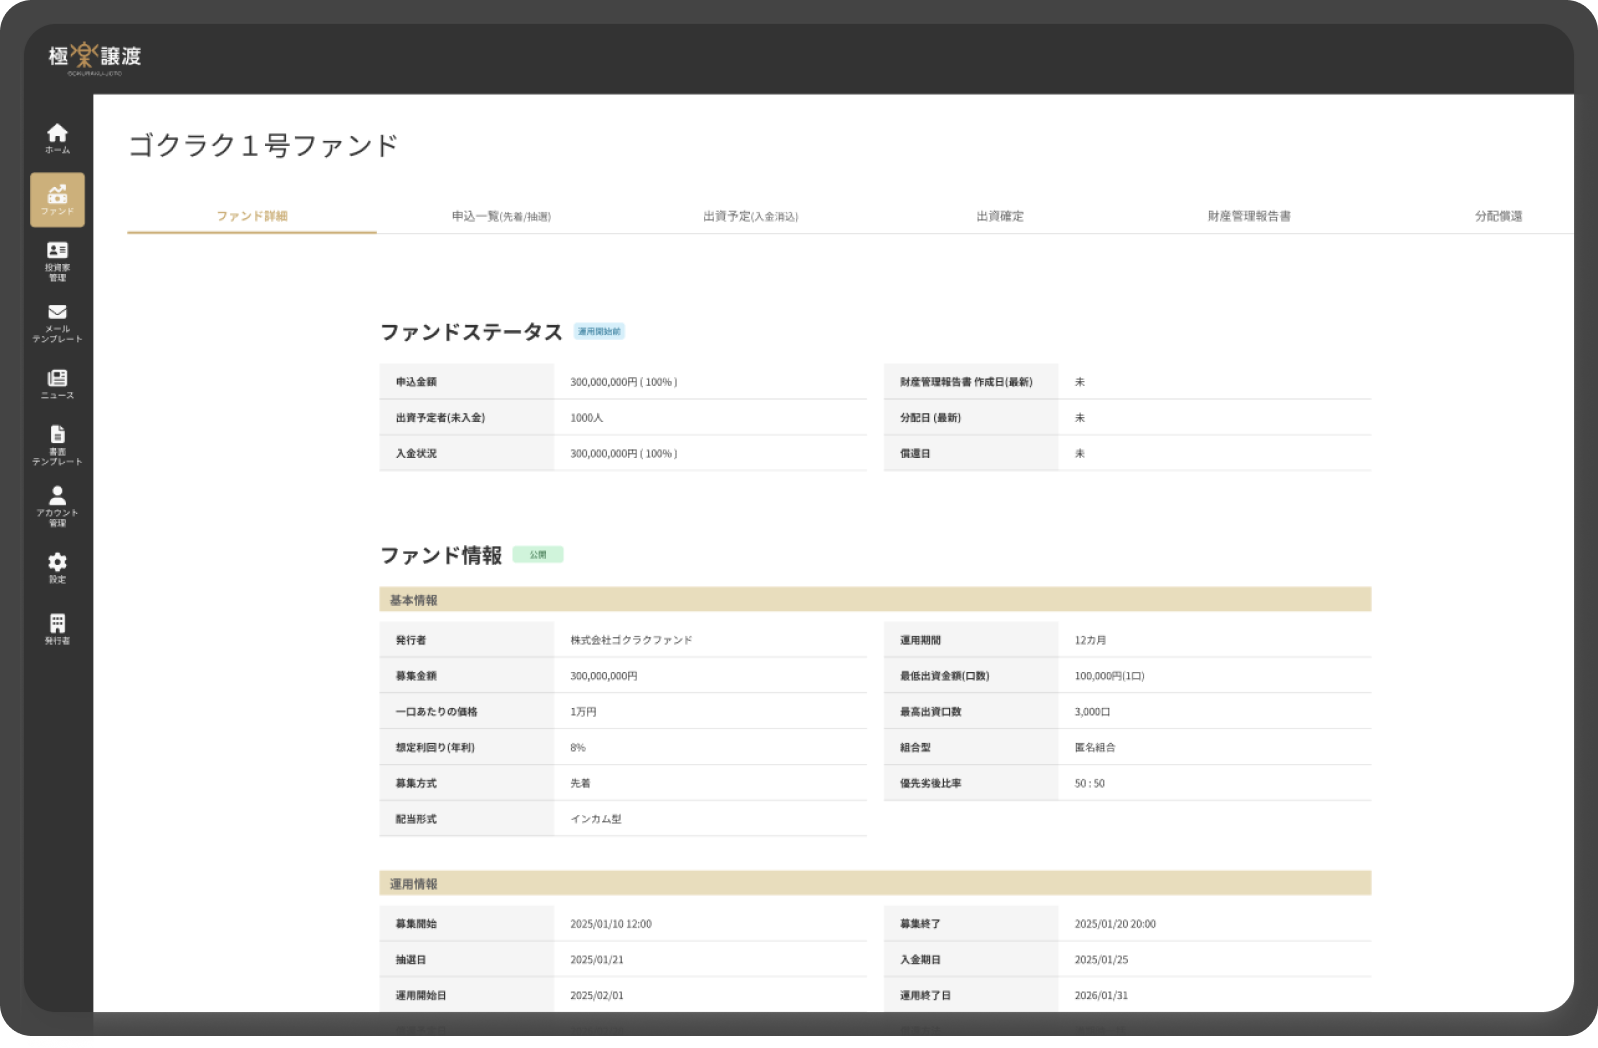This screenshot has height=1048, width=1598.
Task: Click the 100,000円(1口) minimum investment value
Action: point(1109,676)
